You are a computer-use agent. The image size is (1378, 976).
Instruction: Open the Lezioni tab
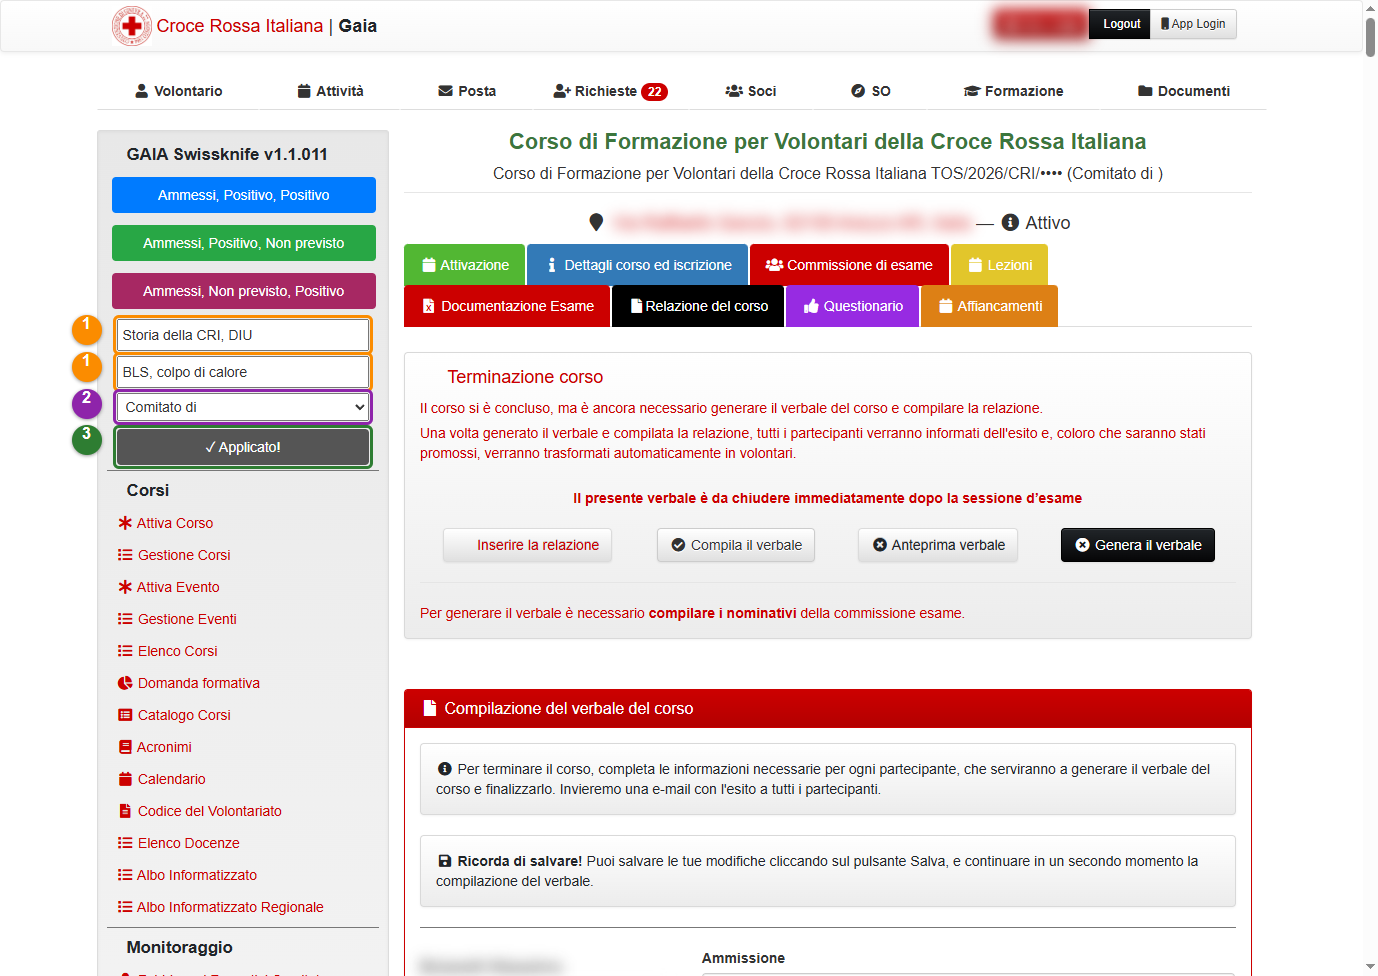[x=1000, y=265]
